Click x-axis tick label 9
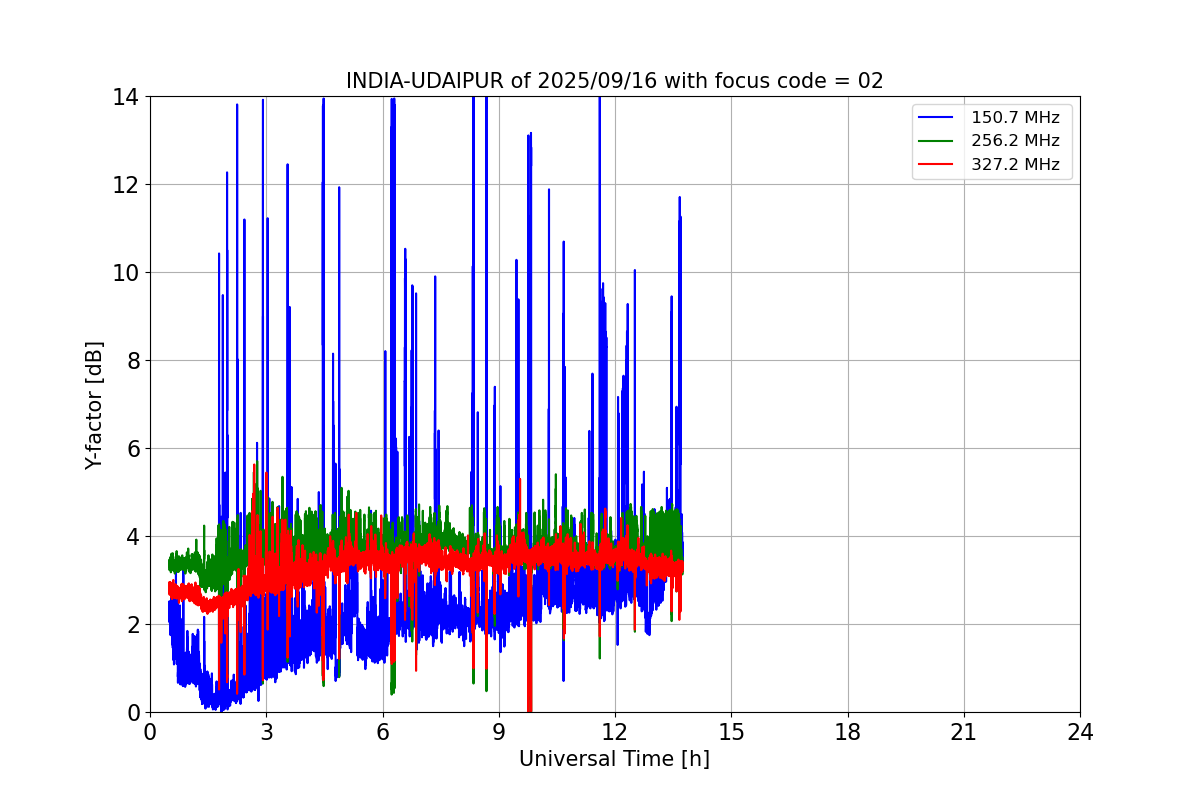Viewport: 1200px width, 800px height. (499, 732)
